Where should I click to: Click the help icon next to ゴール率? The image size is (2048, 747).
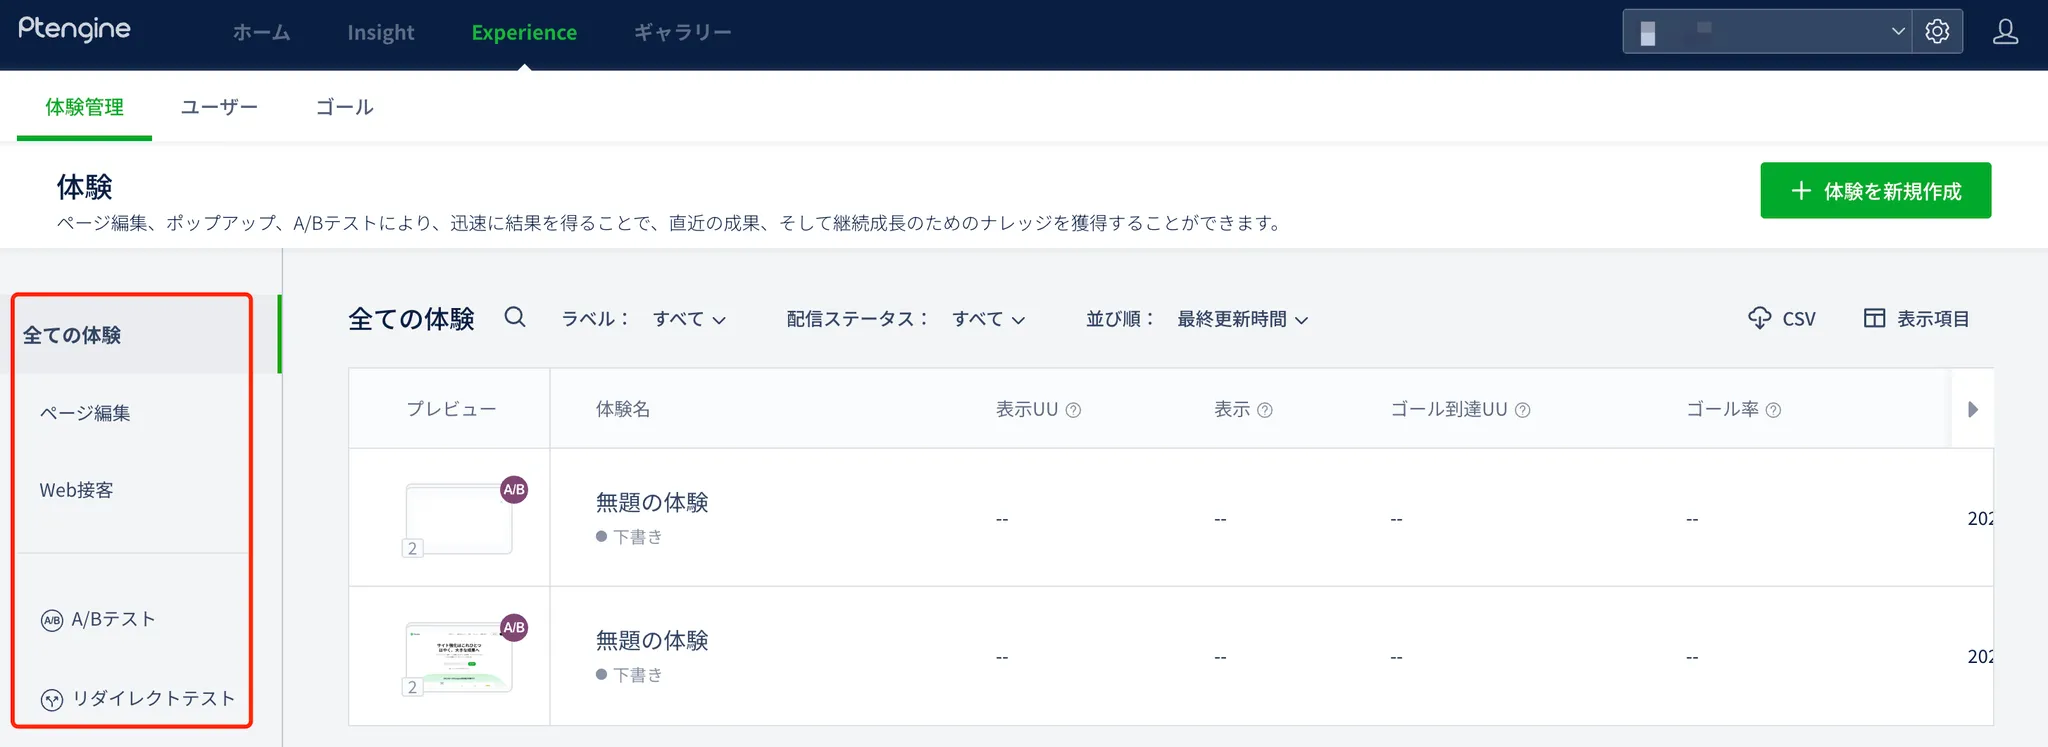tap(1773, 410)
